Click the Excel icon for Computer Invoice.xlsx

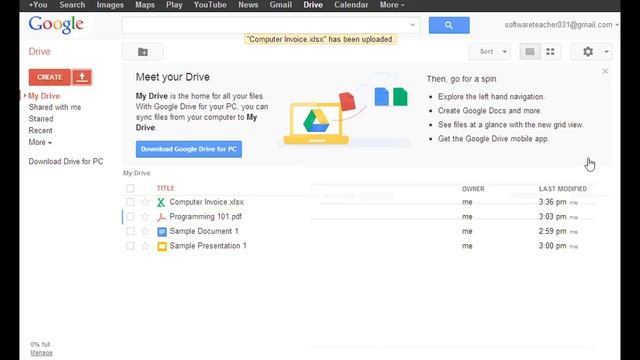coord(161,202)
